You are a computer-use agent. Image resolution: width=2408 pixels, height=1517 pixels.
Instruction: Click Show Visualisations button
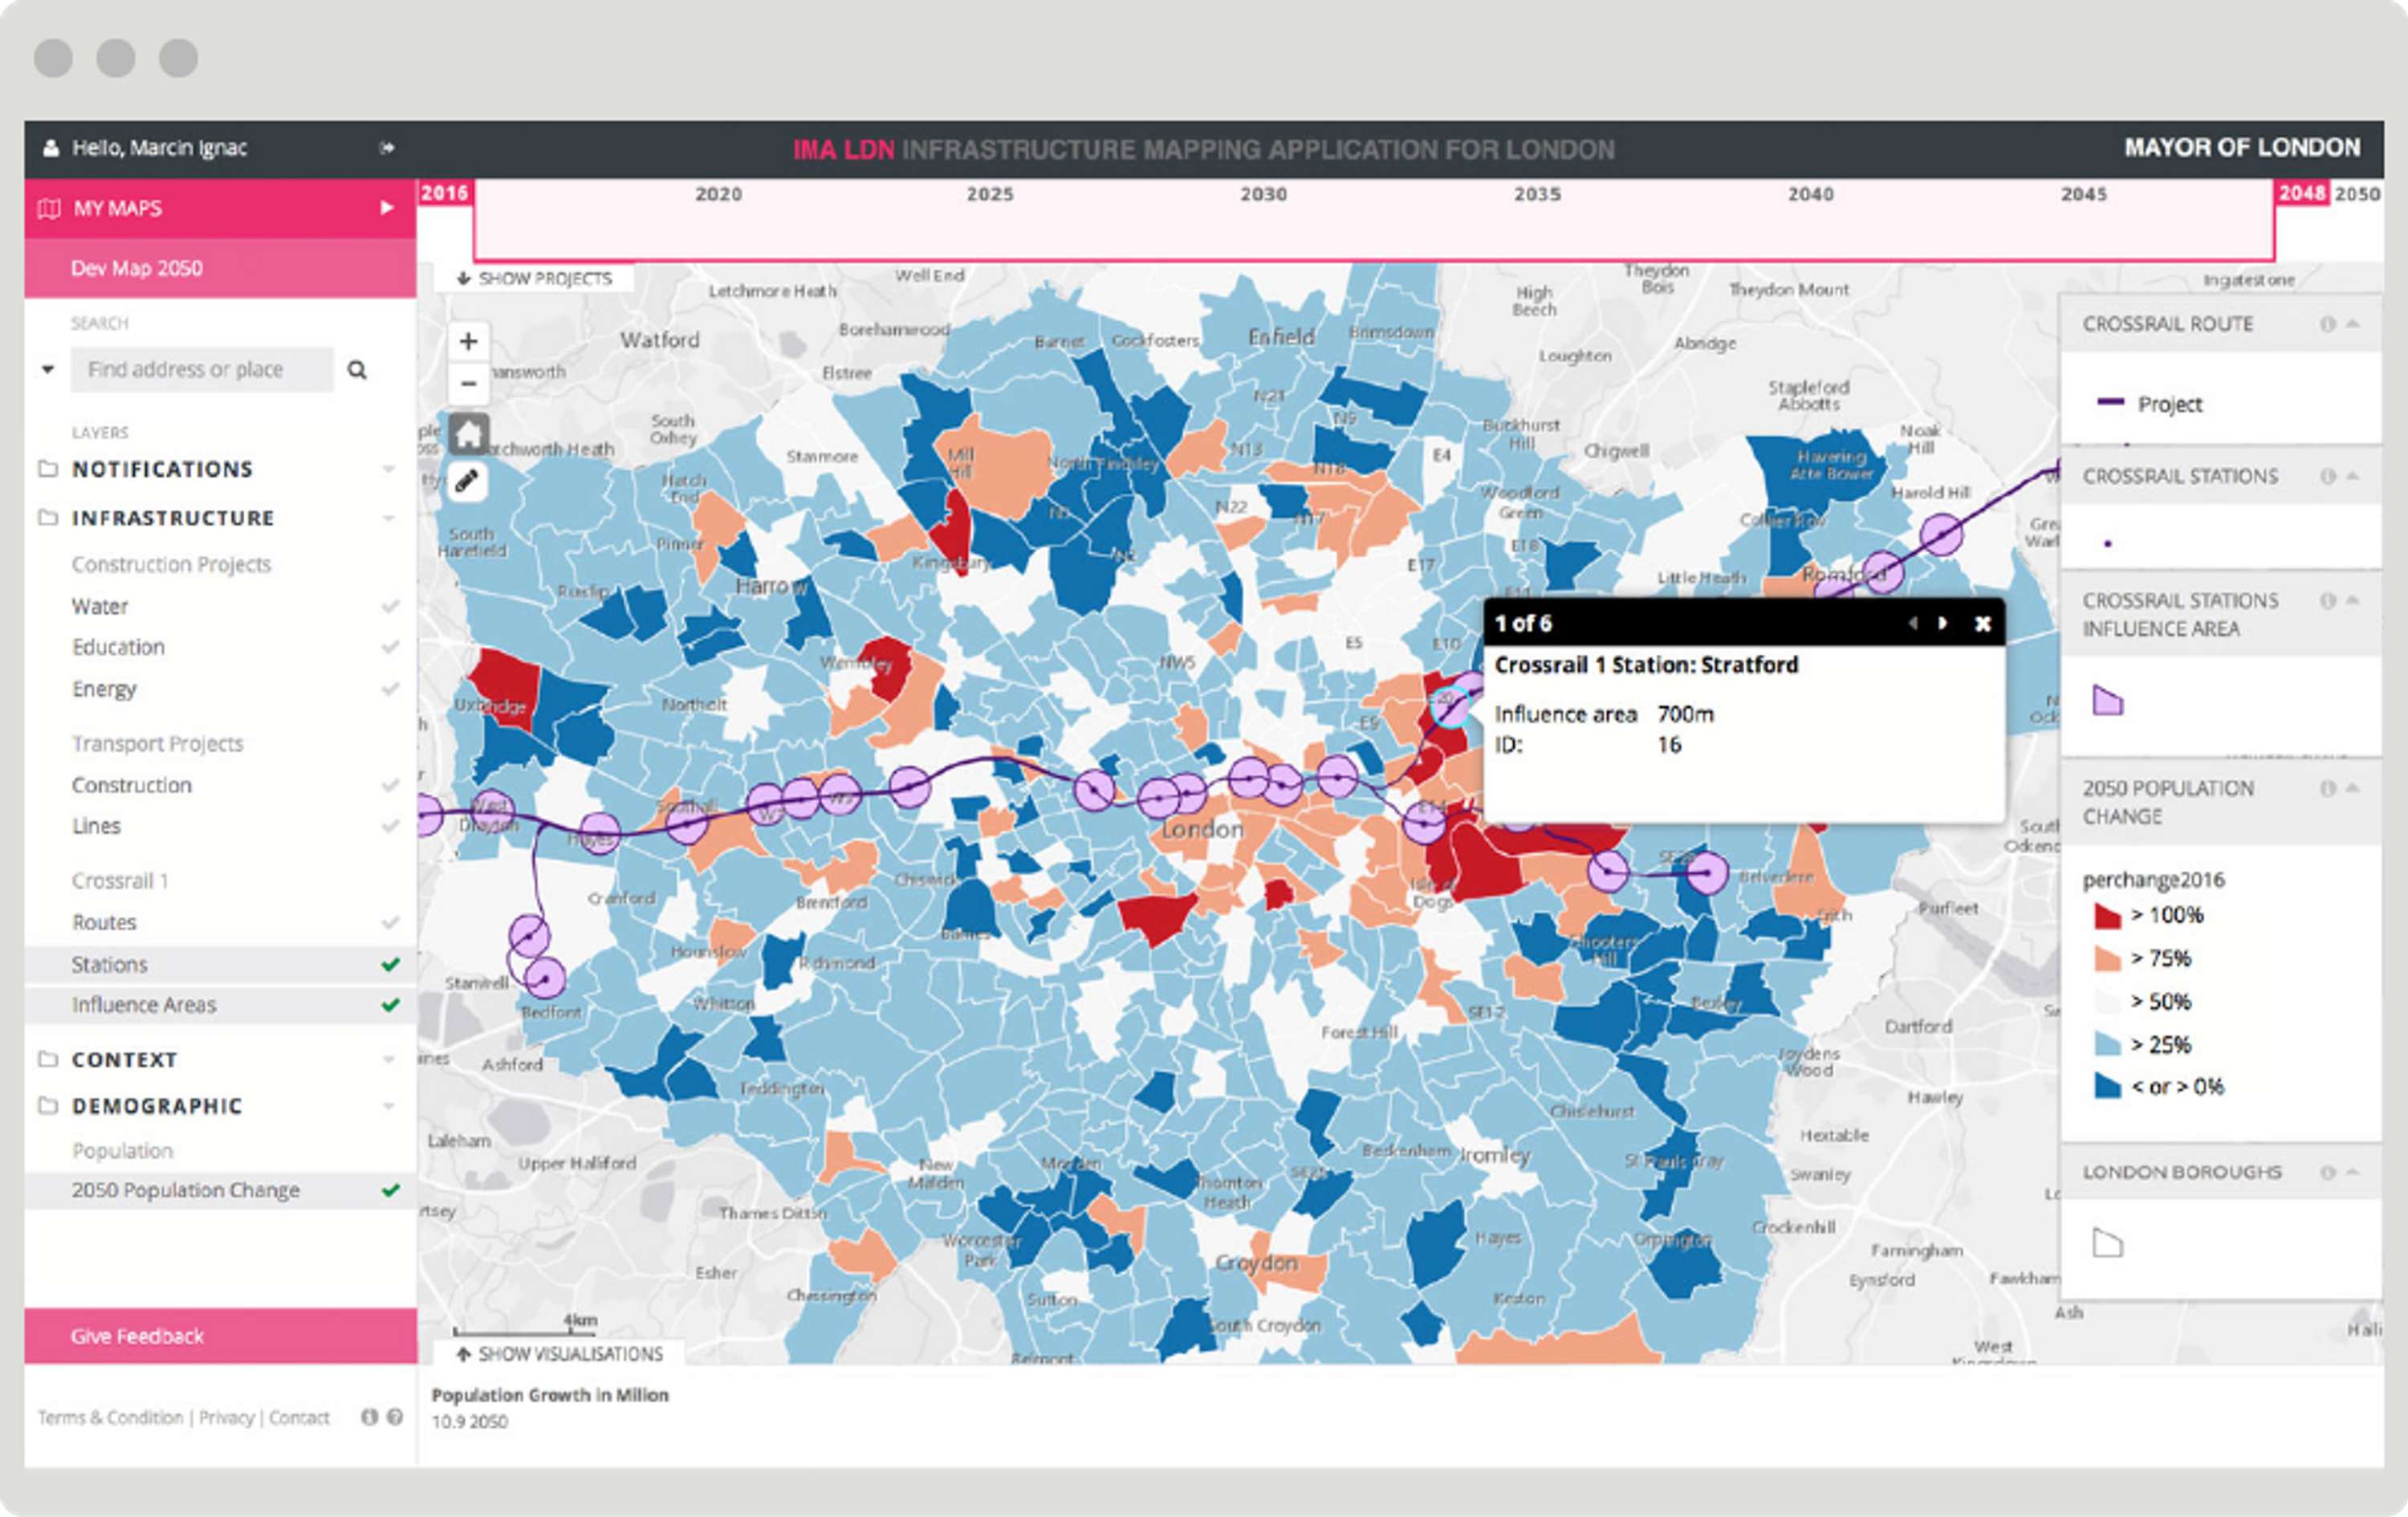coord(560,1354)
